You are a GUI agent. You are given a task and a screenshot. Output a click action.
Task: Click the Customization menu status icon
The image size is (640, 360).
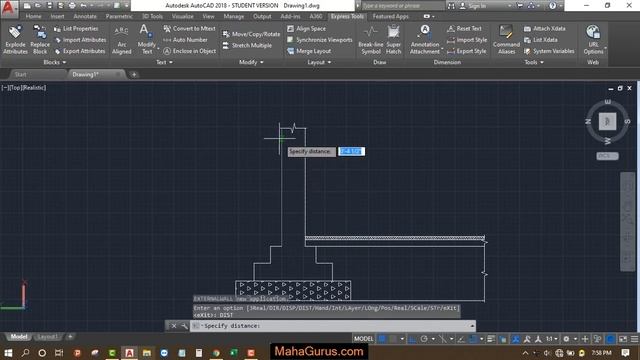point(634,339)
